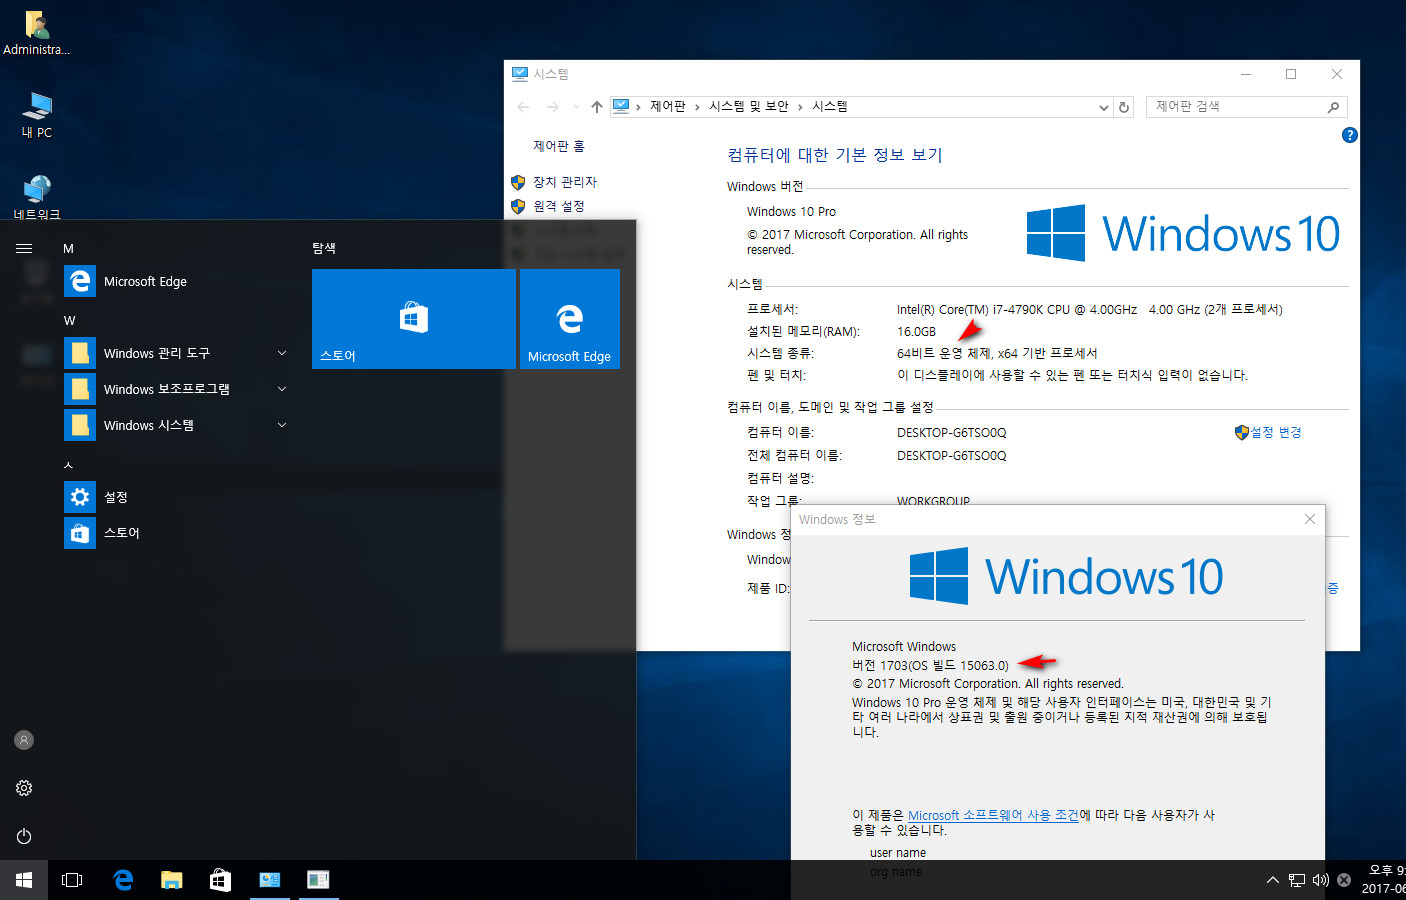
Task: Open address bar history dropdown
Action: (1103, 107)
